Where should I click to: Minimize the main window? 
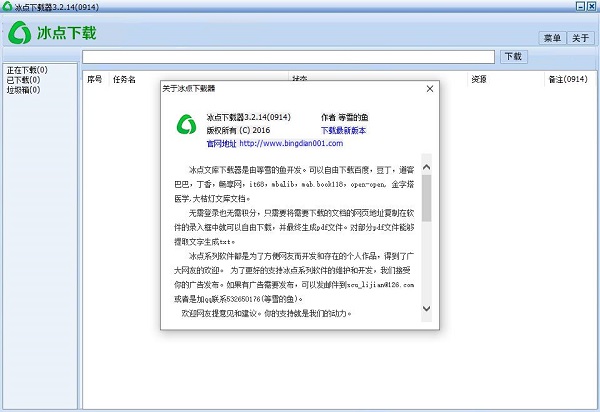(x=580, y=6)
